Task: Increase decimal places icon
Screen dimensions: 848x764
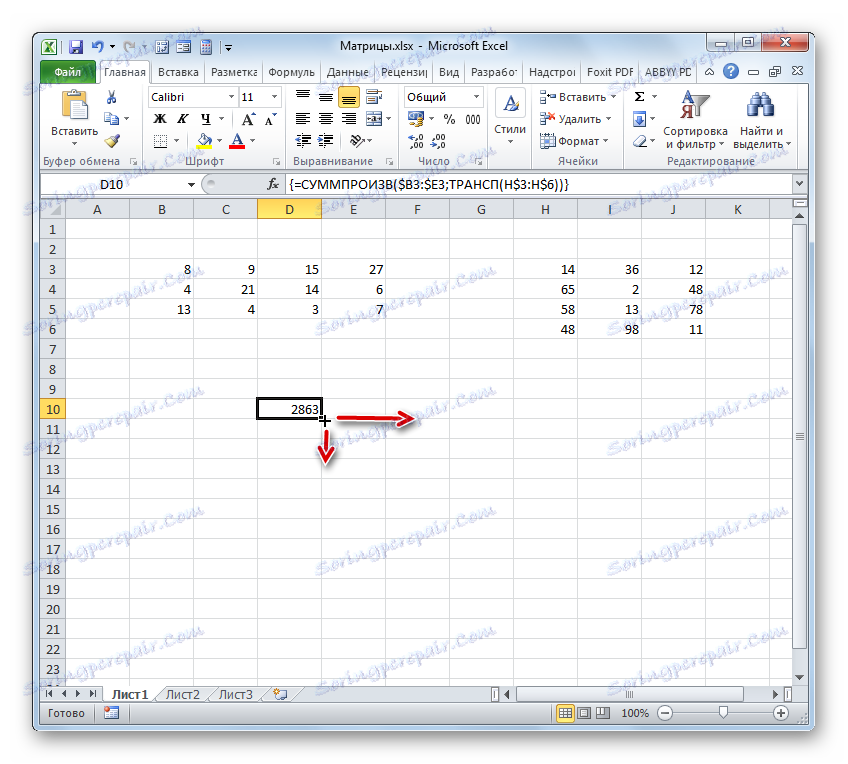Action: [416, 142]
